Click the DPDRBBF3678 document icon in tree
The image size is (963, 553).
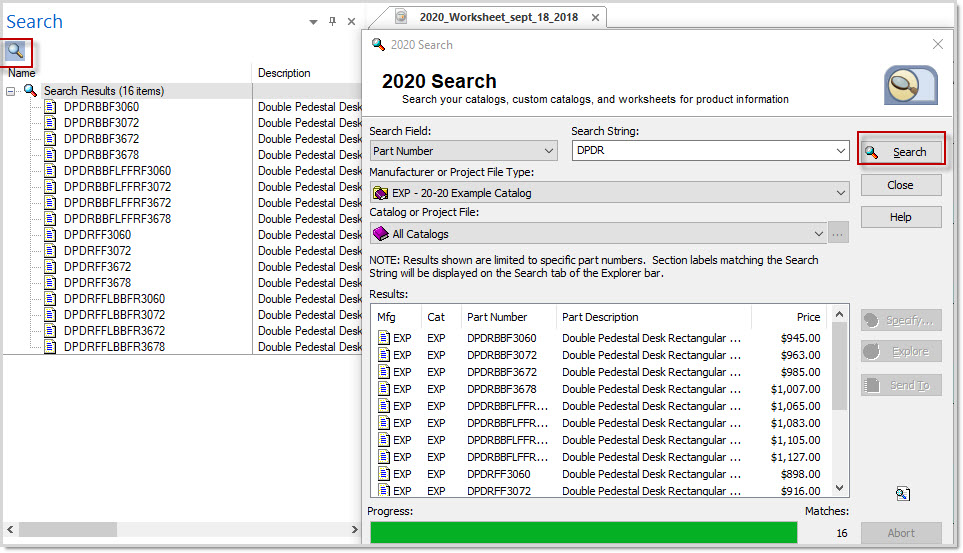click(x=50, y=155)
